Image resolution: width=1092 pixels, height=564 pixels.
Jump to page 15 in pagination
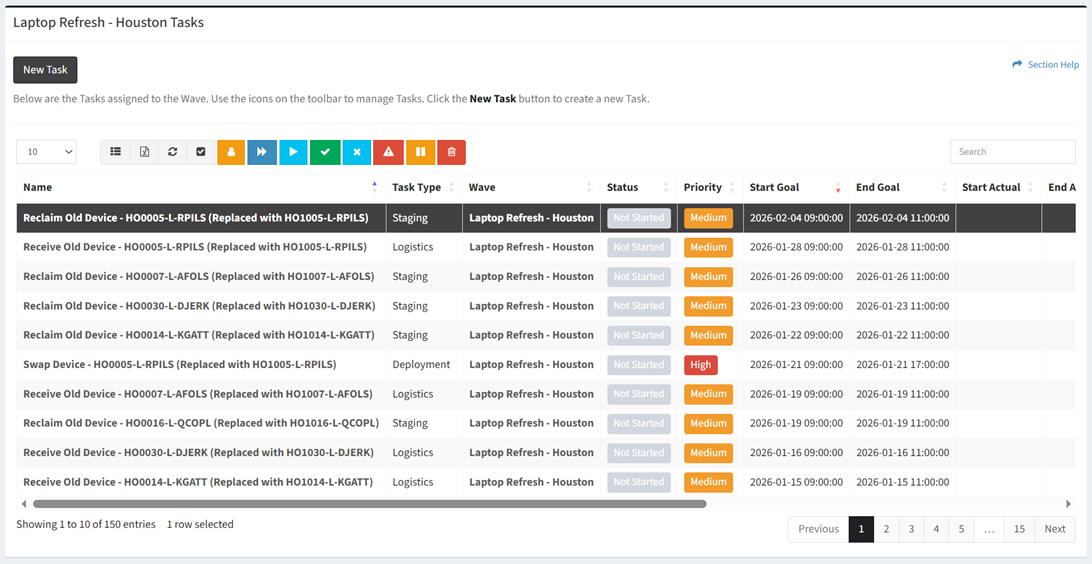1019,529
